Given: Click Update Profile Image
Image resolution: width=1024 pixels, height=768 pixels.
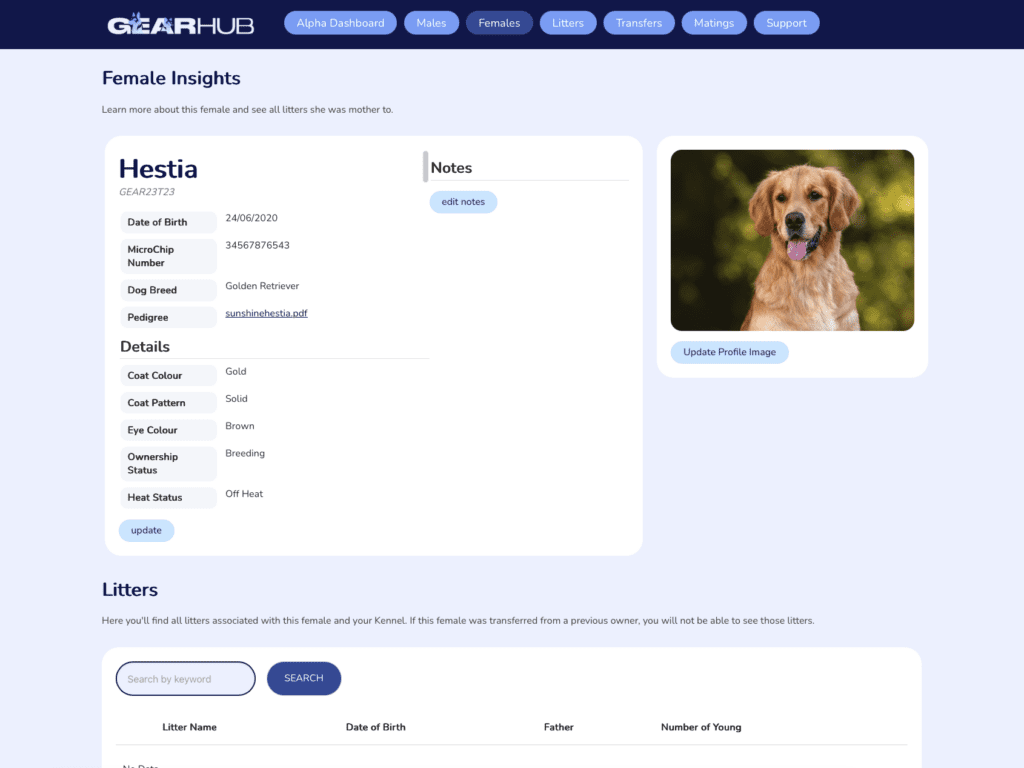Looking at the screenshot, I should pyautogui.click(x=729, y=352).
